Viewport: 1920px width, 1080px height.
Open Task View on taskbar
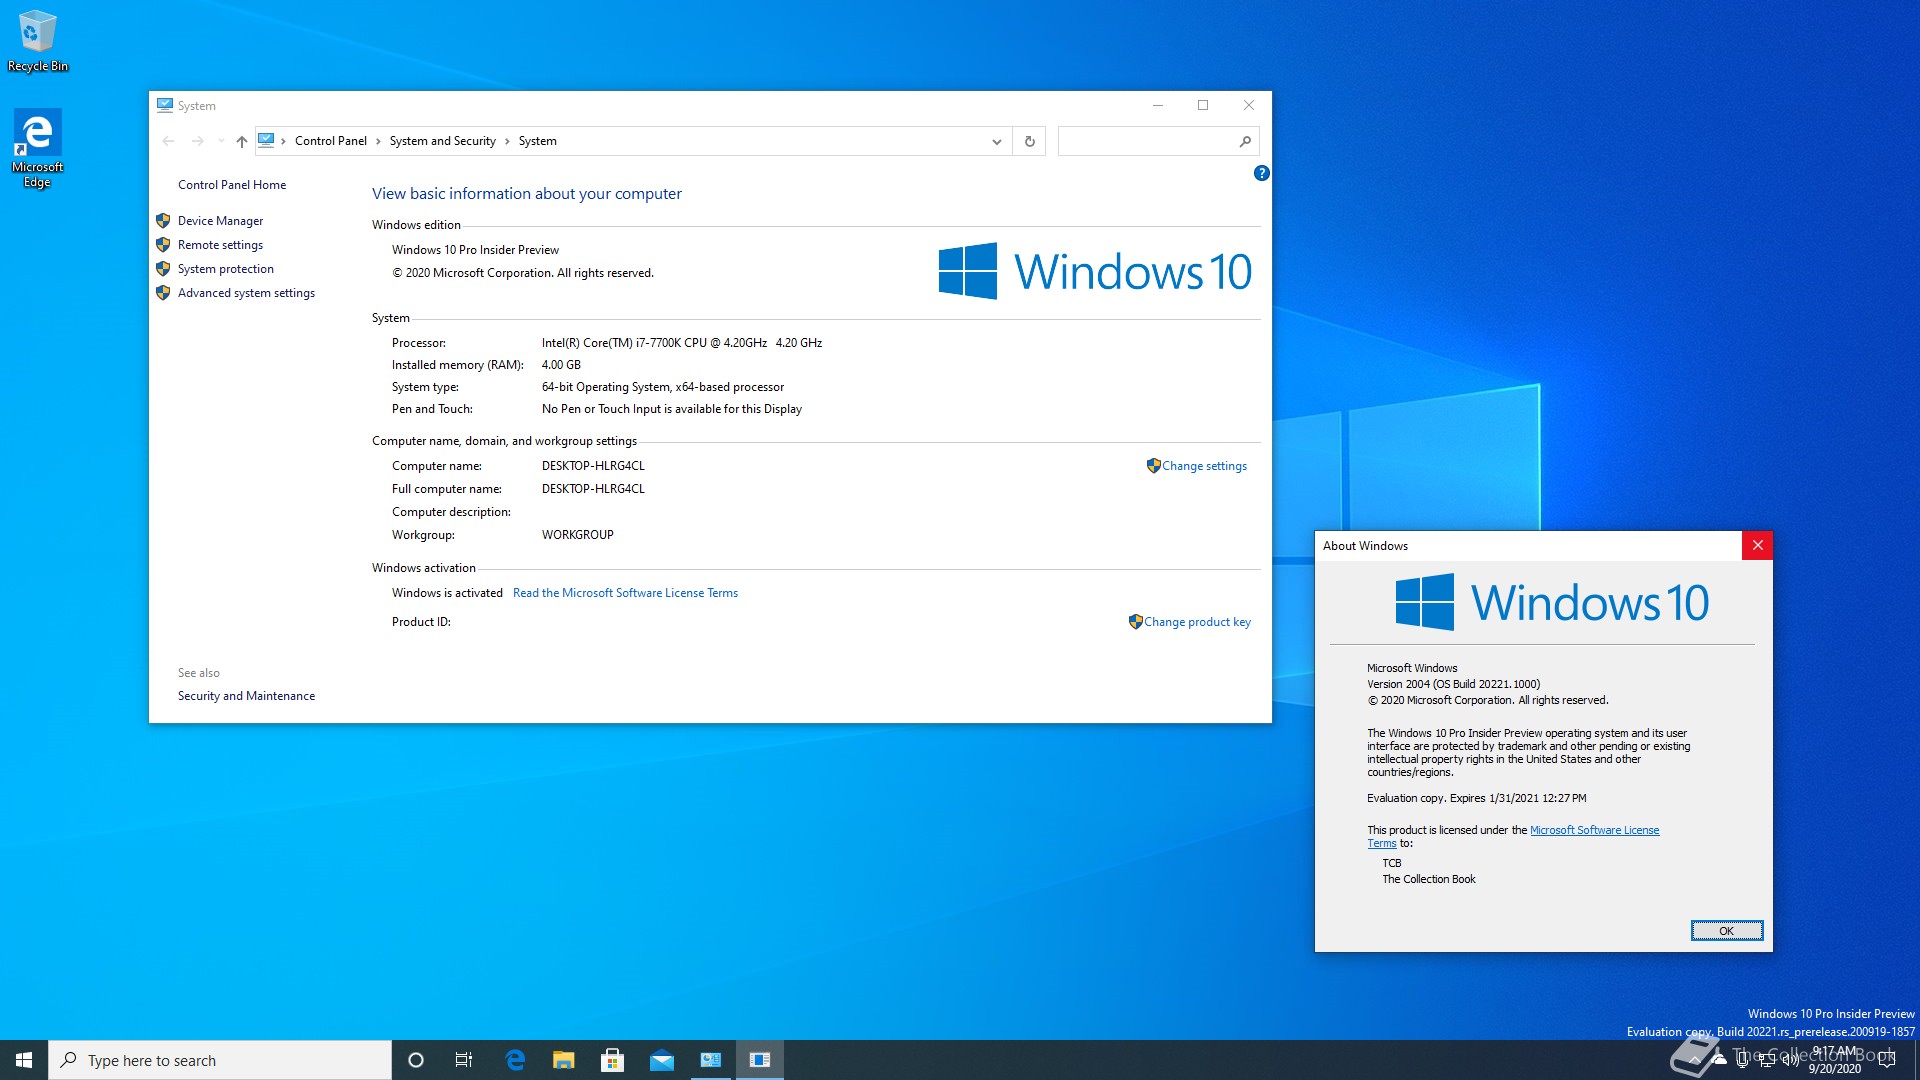(x=464, y=1060)
